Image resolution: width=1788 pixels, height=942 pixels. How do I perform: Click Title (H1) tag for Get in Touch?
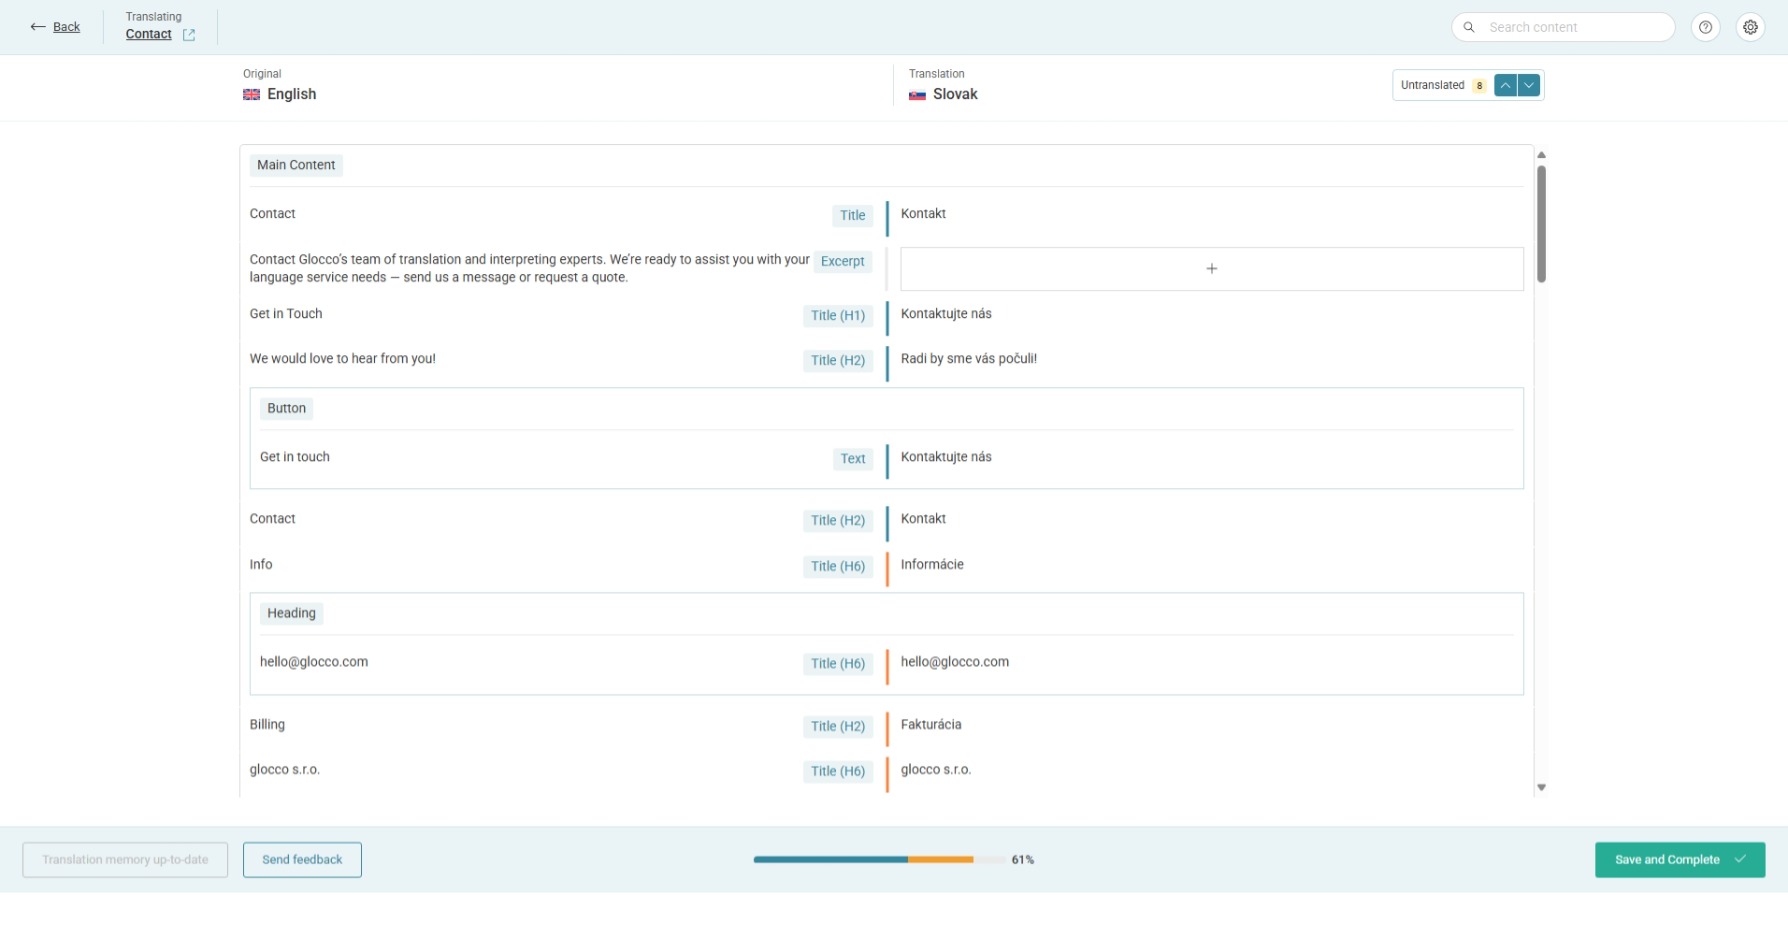(x=838, y=315)
